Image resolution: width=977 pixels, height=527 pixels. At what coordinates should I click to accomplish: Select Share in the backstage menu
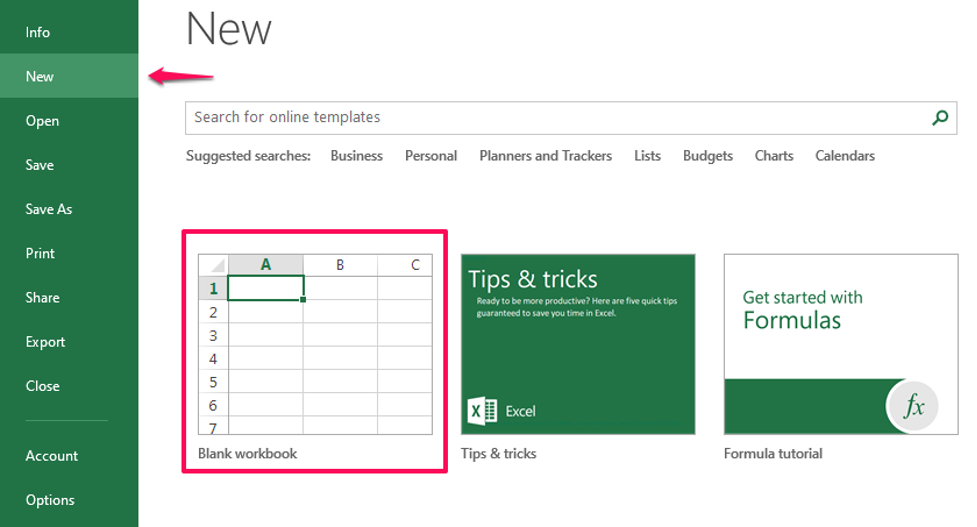(x=42, y=298)
